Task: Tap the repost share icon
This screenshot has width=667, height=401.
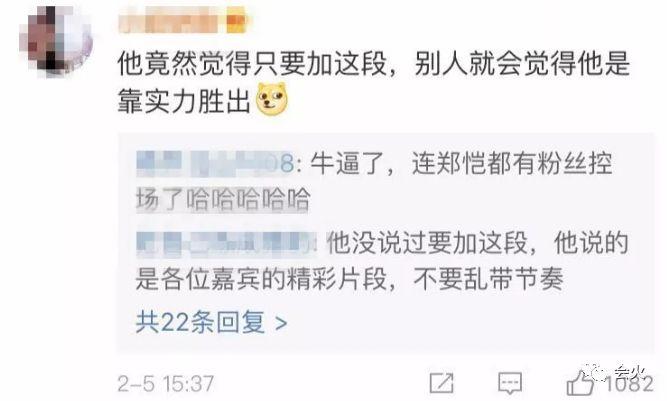Action: point(441,383)
